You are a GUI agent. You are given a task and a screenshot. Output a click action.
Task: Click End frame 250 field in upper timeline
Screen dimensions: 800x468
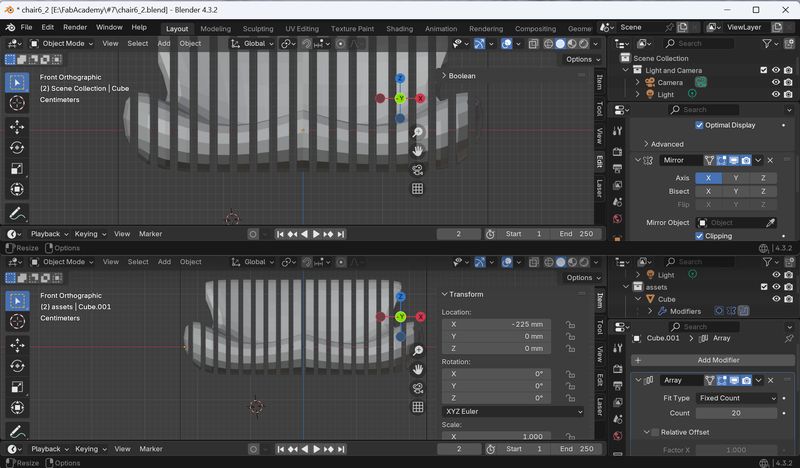click(577, 234)
